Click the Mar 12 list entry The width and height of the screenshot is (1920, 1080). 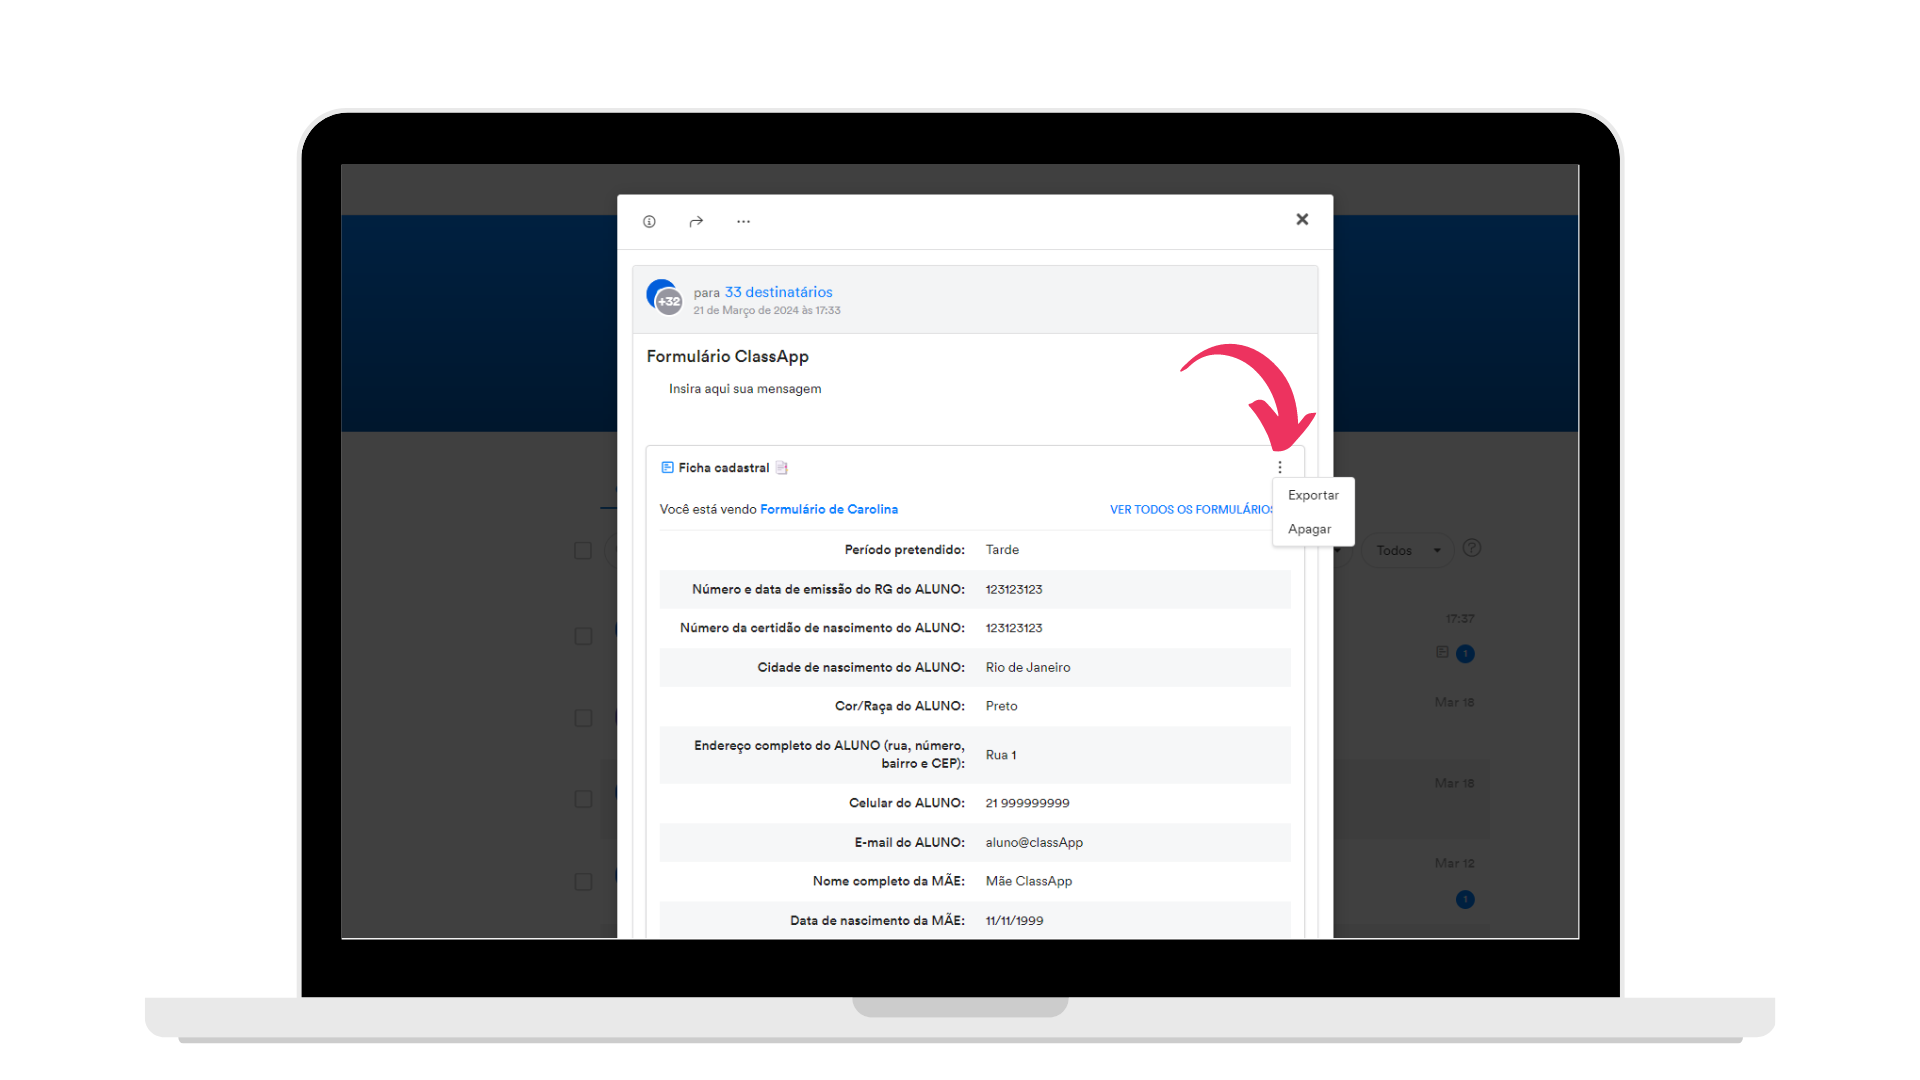coord(1454,863)
